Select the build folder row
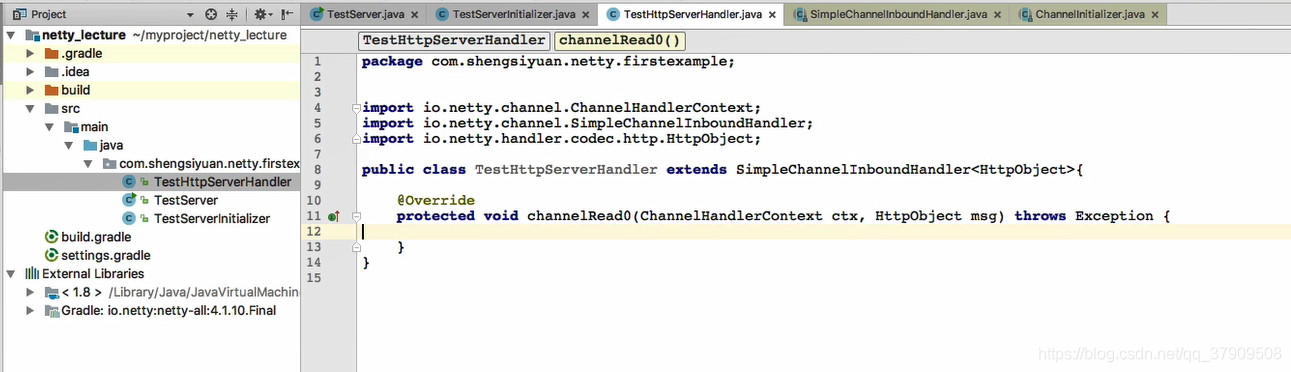The width and height of the screenshot is (1291, 372). 150,90
